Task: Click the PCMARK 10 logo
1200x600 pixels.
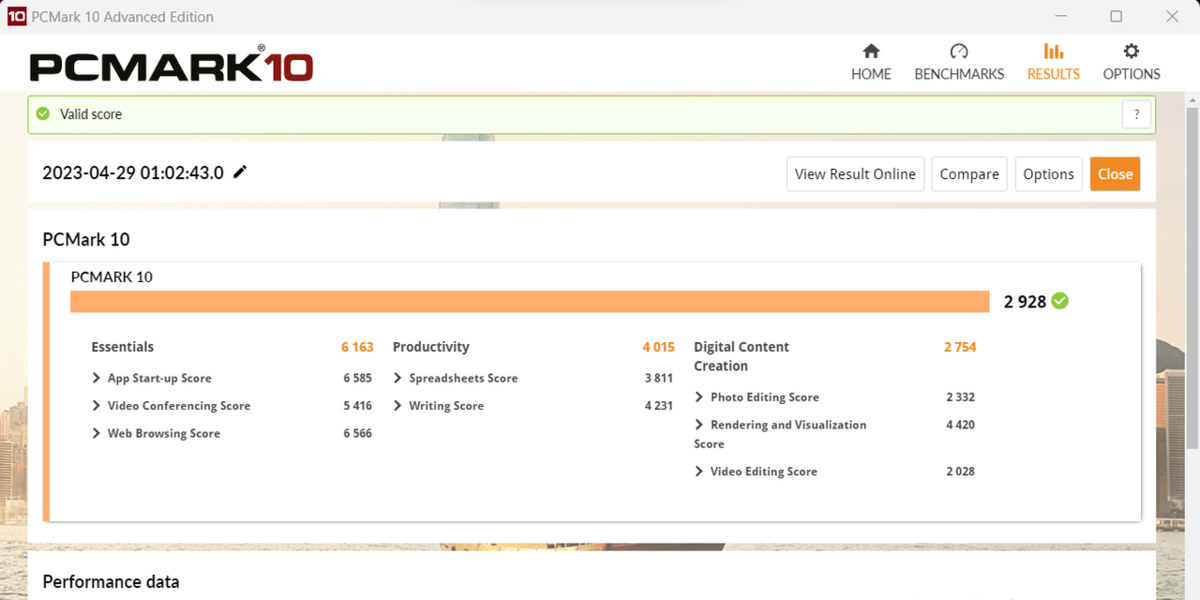Action: [171, 65]
